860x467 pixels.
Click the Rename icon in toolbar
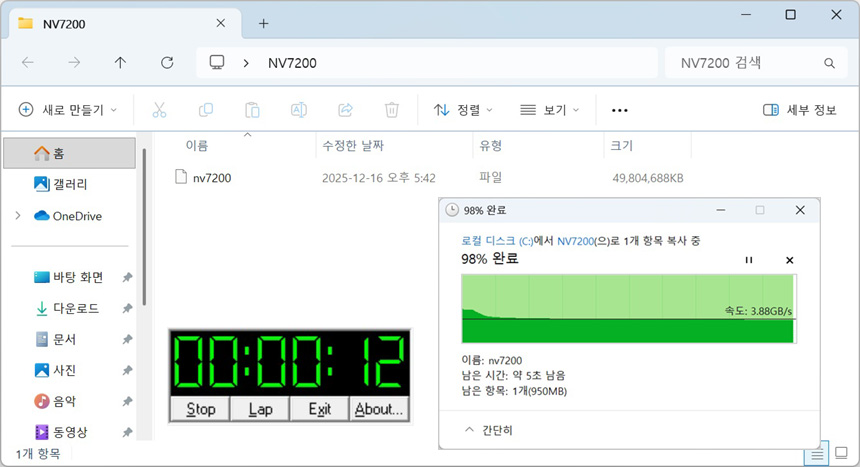pos(298,110)
